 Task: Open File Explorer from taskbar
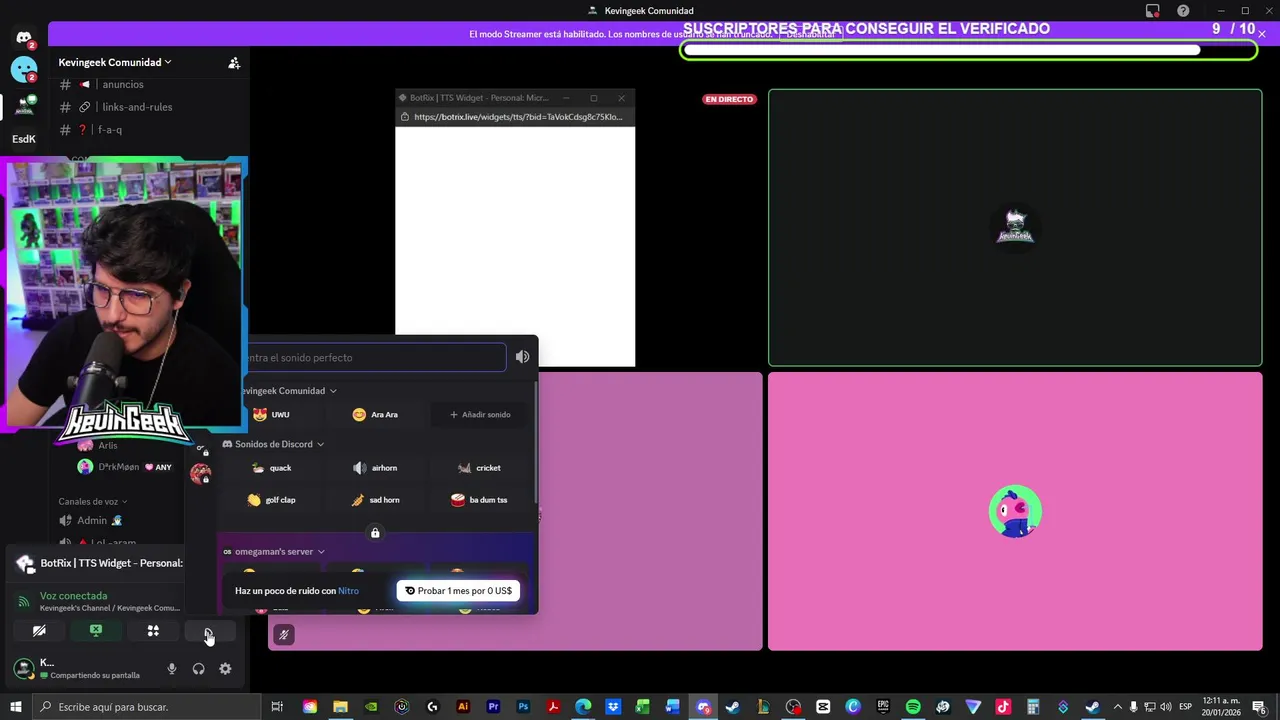(x=340, y=707)
